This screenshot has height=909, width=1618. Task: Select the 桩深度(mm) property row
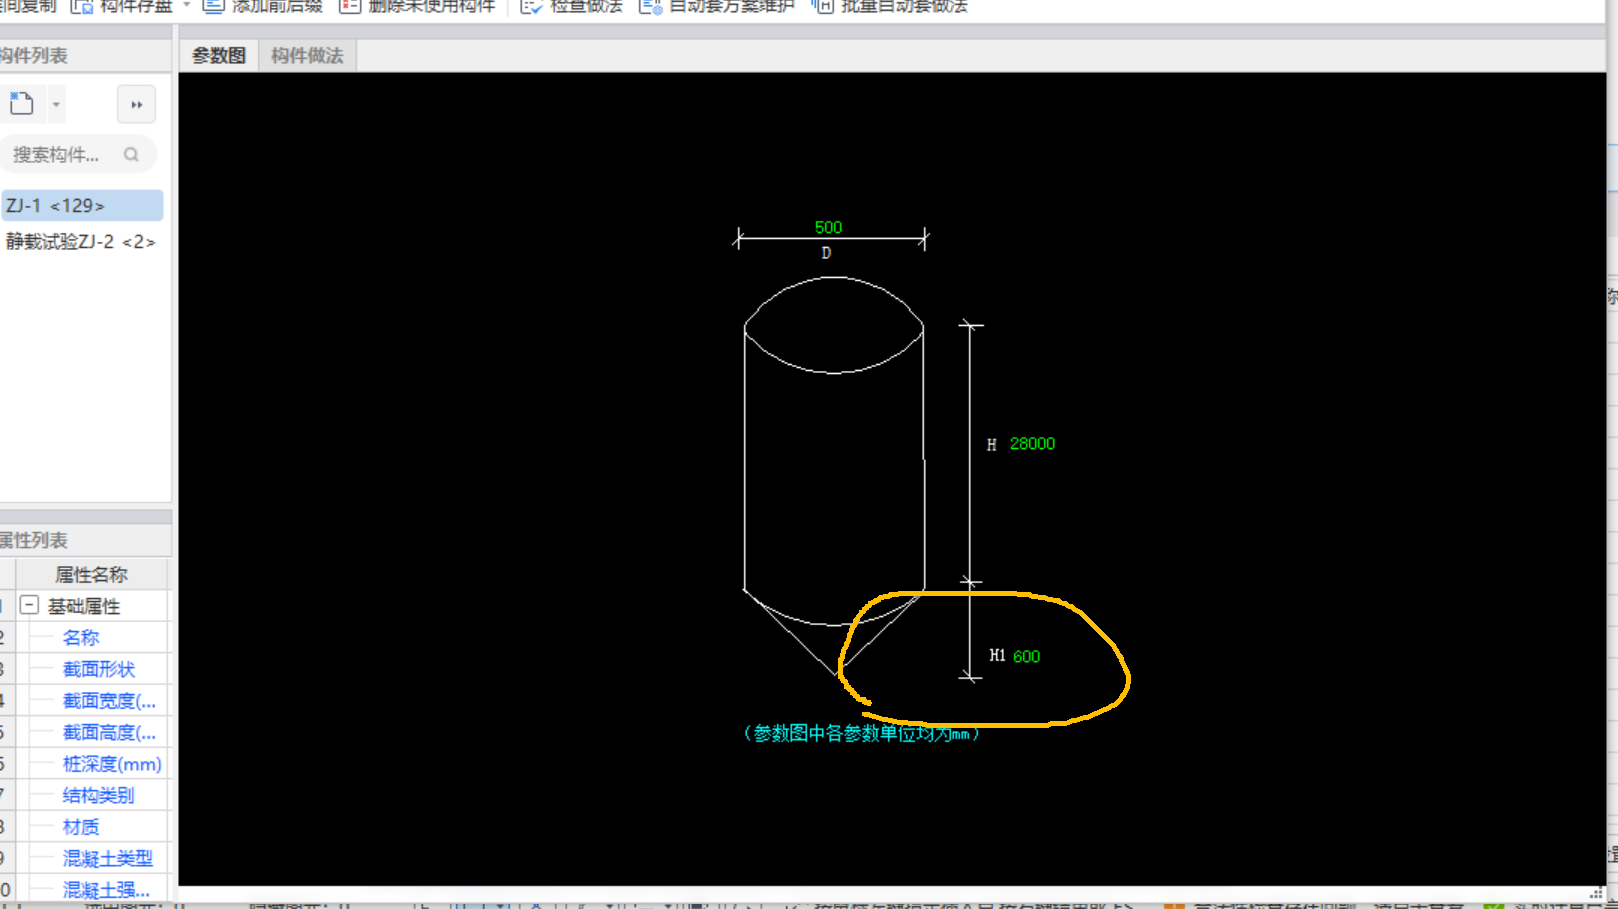pos(85,764)
